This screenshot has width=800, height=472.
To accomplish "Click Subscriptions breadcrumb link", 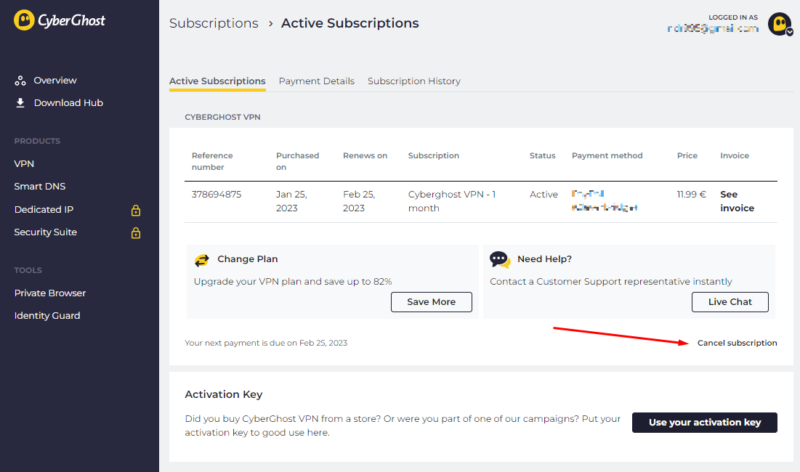I will click(214, 23).
